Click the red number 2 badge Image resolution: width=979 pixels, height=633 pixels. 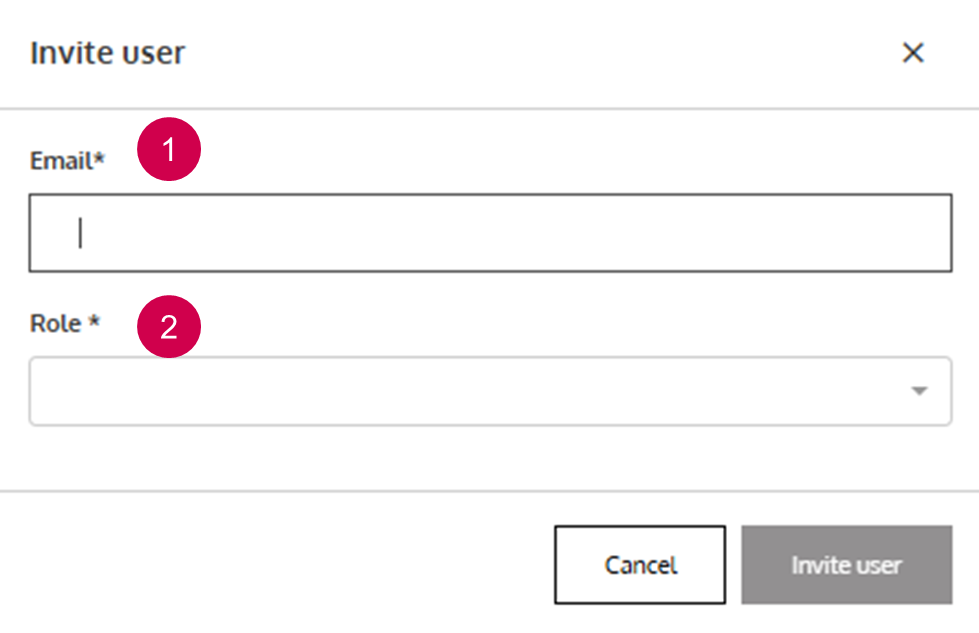(x=169, y=326)
